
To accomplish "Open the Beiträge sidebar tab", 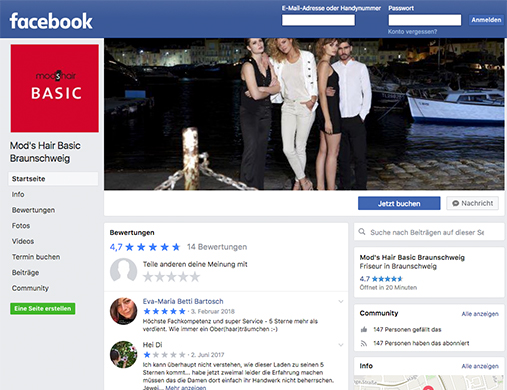I will [25, 272].
